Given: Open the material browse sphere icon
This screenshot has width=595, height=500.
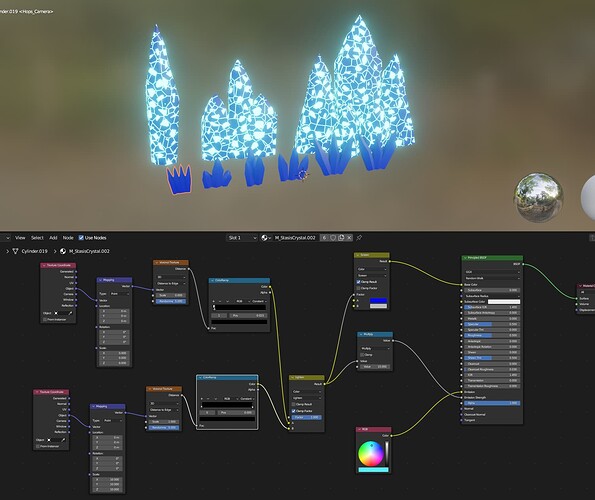Looking at the screenshot, I should [x=266, y=238].
